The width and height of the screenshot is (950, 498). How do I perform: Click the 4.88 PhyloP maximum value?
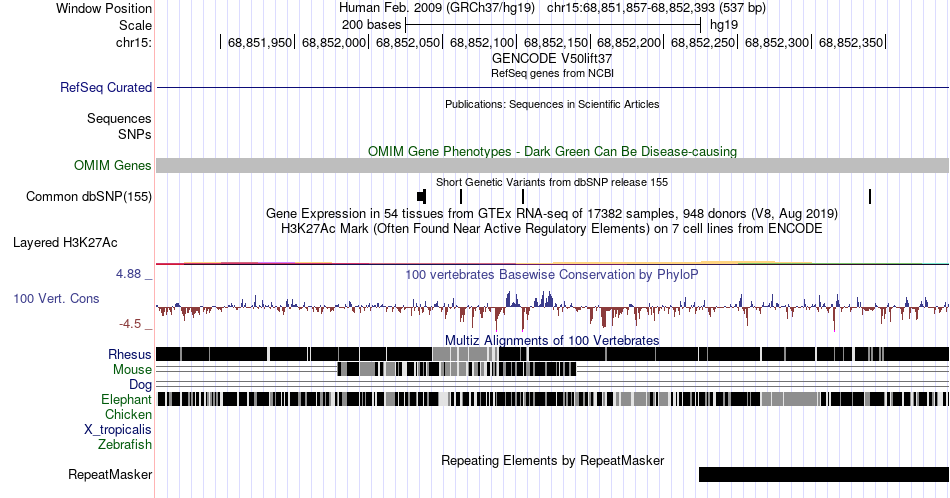128,274
